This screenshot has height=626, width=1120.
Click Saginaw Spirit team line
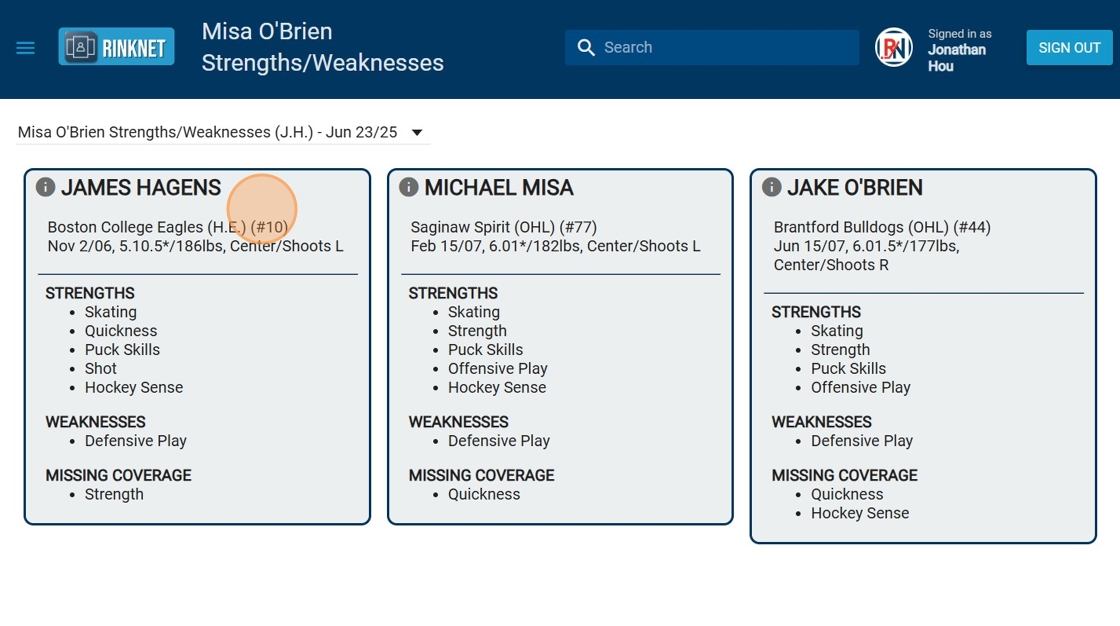[503, 227]
